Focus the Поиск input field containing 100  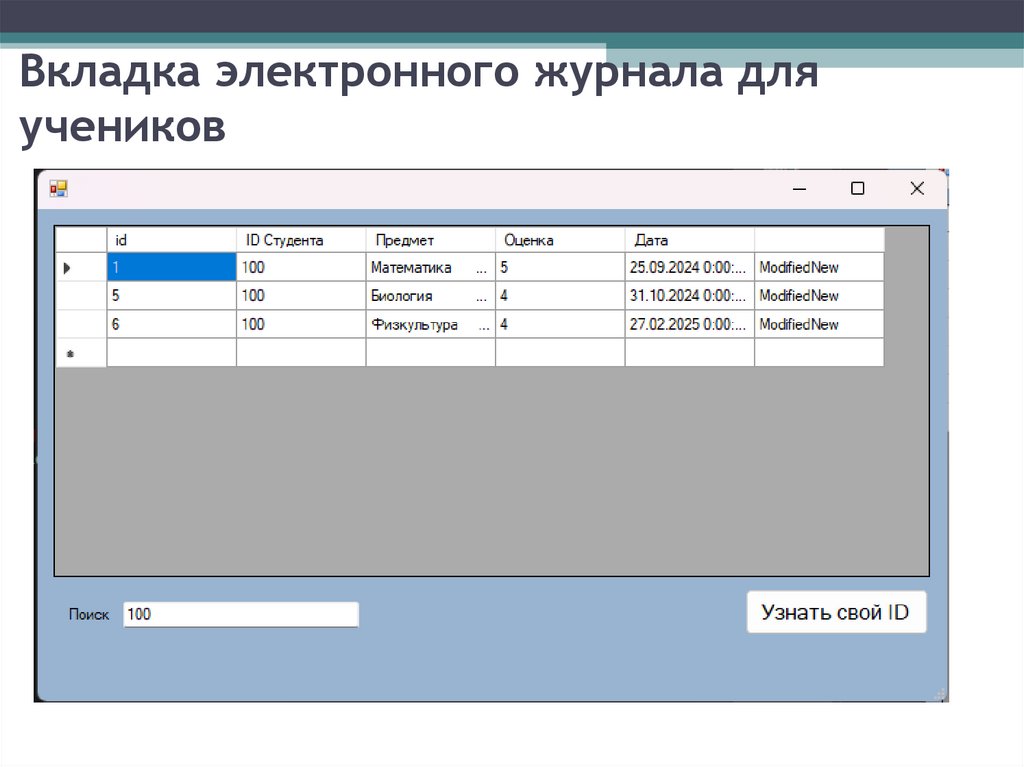pyautogui.click(x=241, y=614)
